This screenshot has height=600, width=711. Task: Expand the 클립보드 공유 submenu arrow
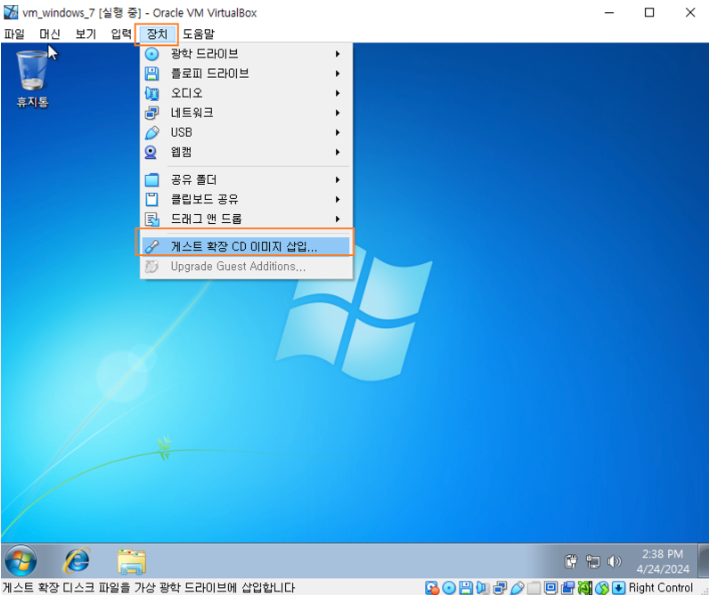tap(337, 200)
